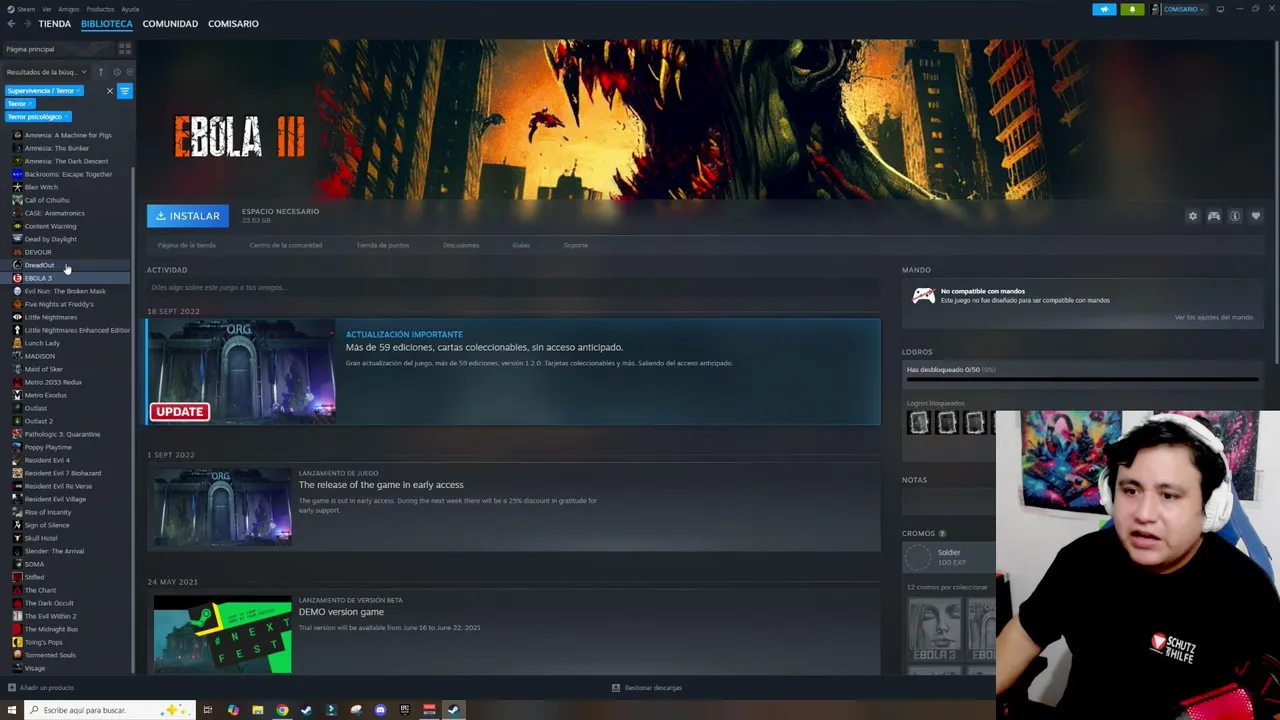
Task: Select SOMA in the game list
Action: [x=34, y=564]
